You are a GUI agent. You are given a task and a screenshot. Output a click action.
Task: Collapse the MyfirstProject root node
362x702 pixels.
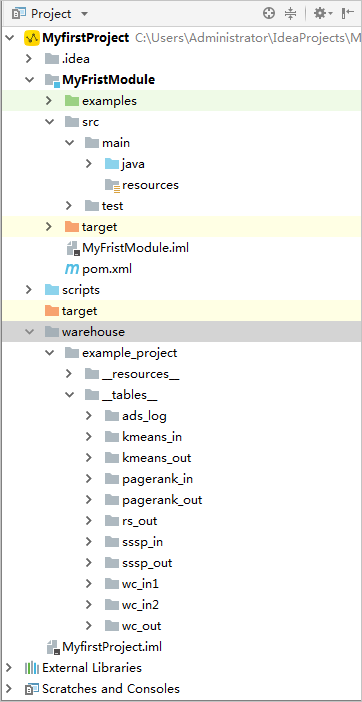click(9, 38)
